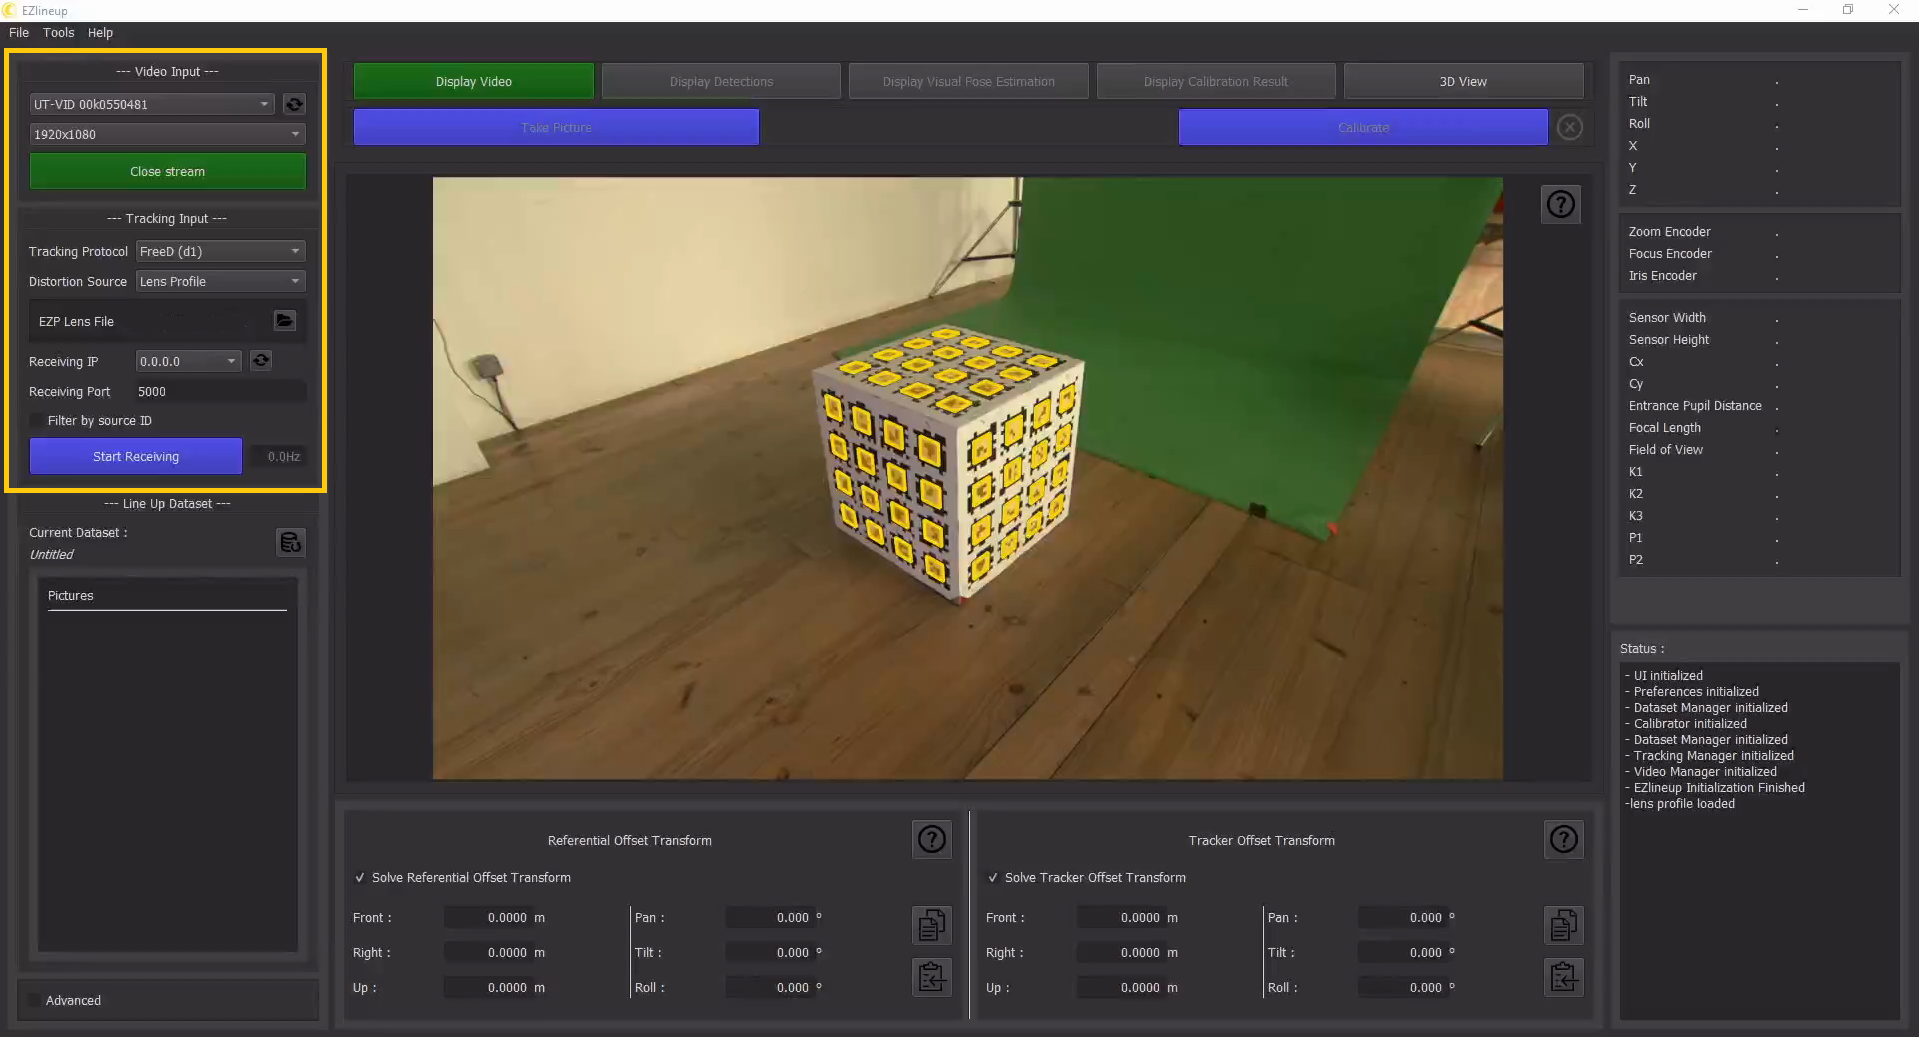Paste values into Tracker Offset Transform
The image size is (1919, 1037).
click(1563, 977)
